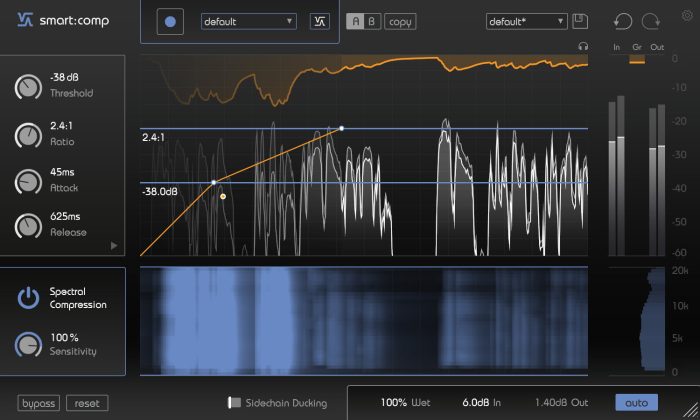
Task: Click the undo arrow icon
Action: click(x=623, y=21)
